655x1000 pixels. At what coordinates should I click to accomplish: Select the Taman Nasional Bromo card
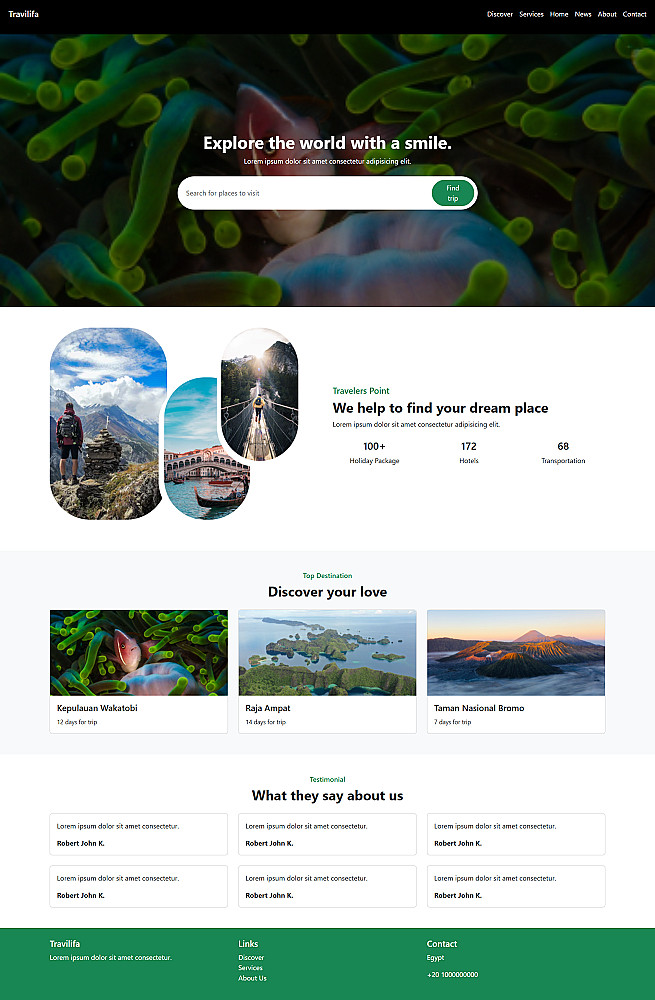click(516, 672)
